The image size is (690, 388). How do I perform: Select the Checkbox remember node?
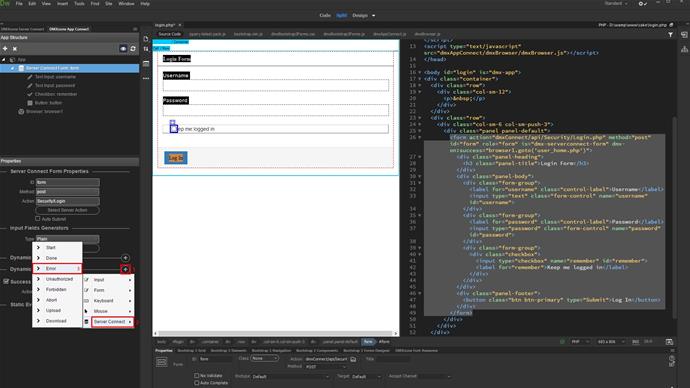click(x=56, y=94)
